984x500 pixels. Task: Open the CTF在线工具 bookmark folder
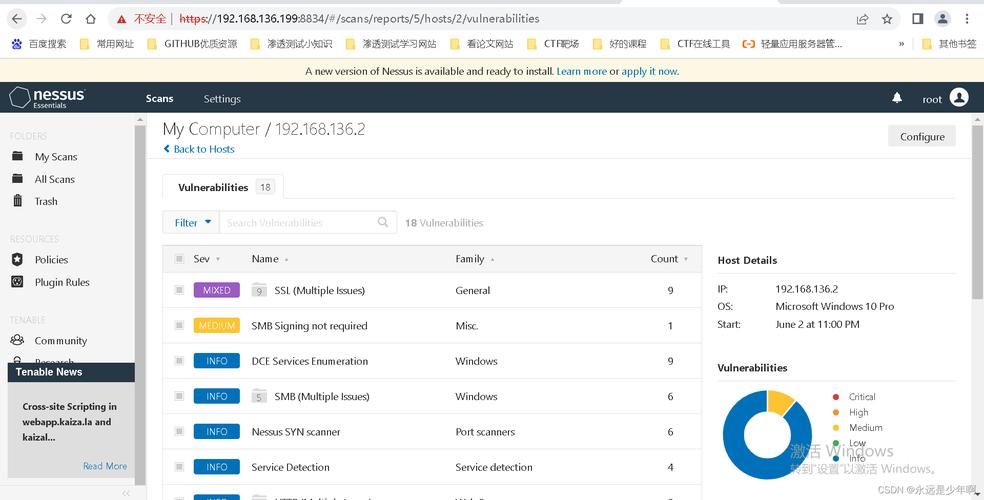click(x=695, y=44)
